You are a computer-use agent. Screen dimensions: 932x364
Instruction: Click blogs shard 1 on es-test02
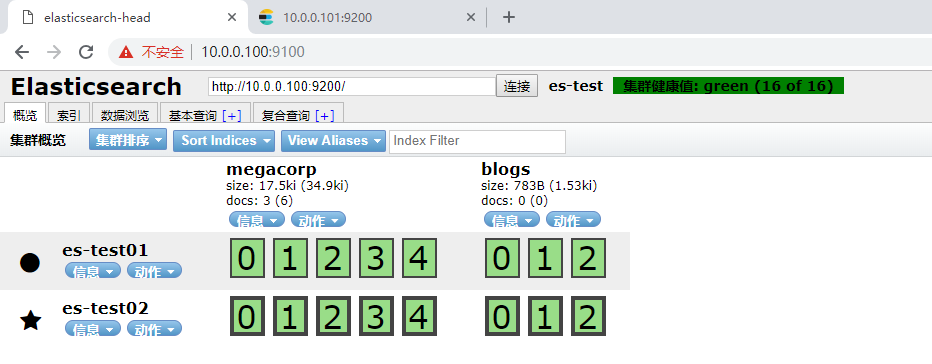point(545,316)
